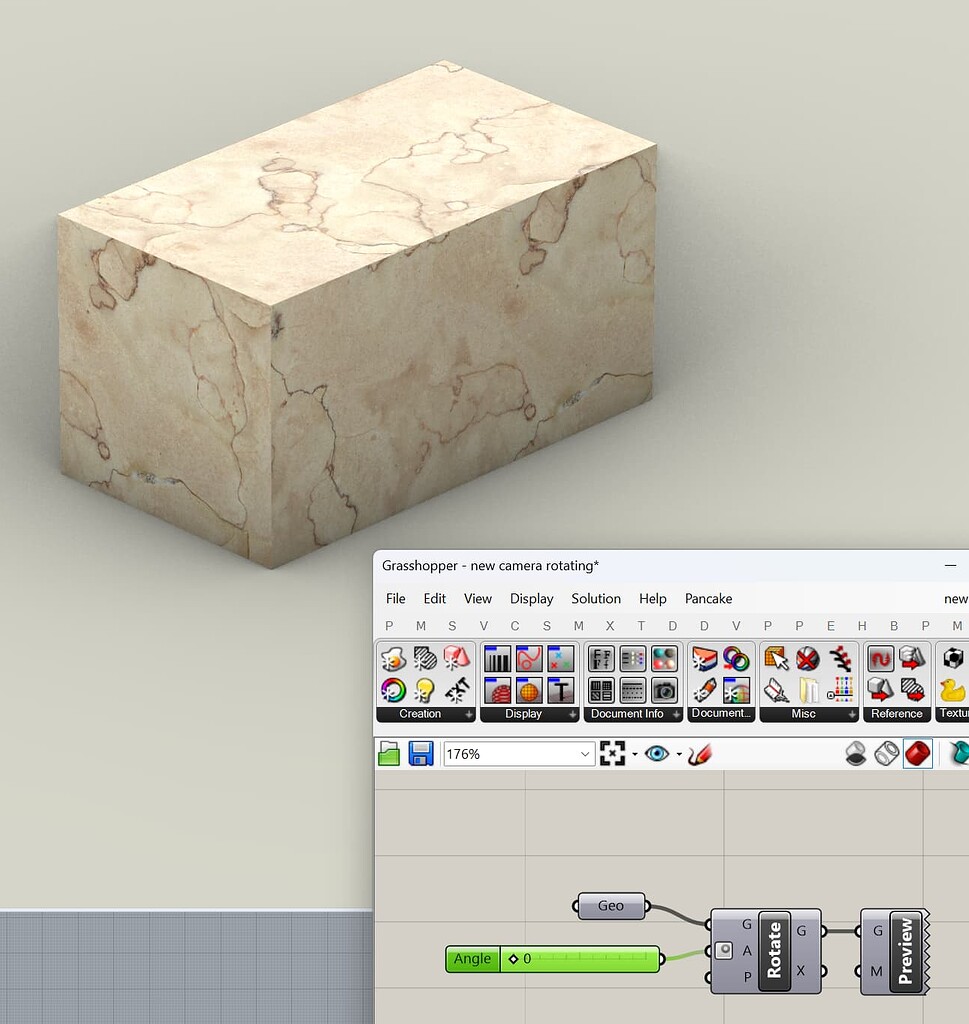Expand the Display panel drop-down arrow
The width and height of the screenshot is (969, 1024).
pyautogui.click(x=574, y=714)
